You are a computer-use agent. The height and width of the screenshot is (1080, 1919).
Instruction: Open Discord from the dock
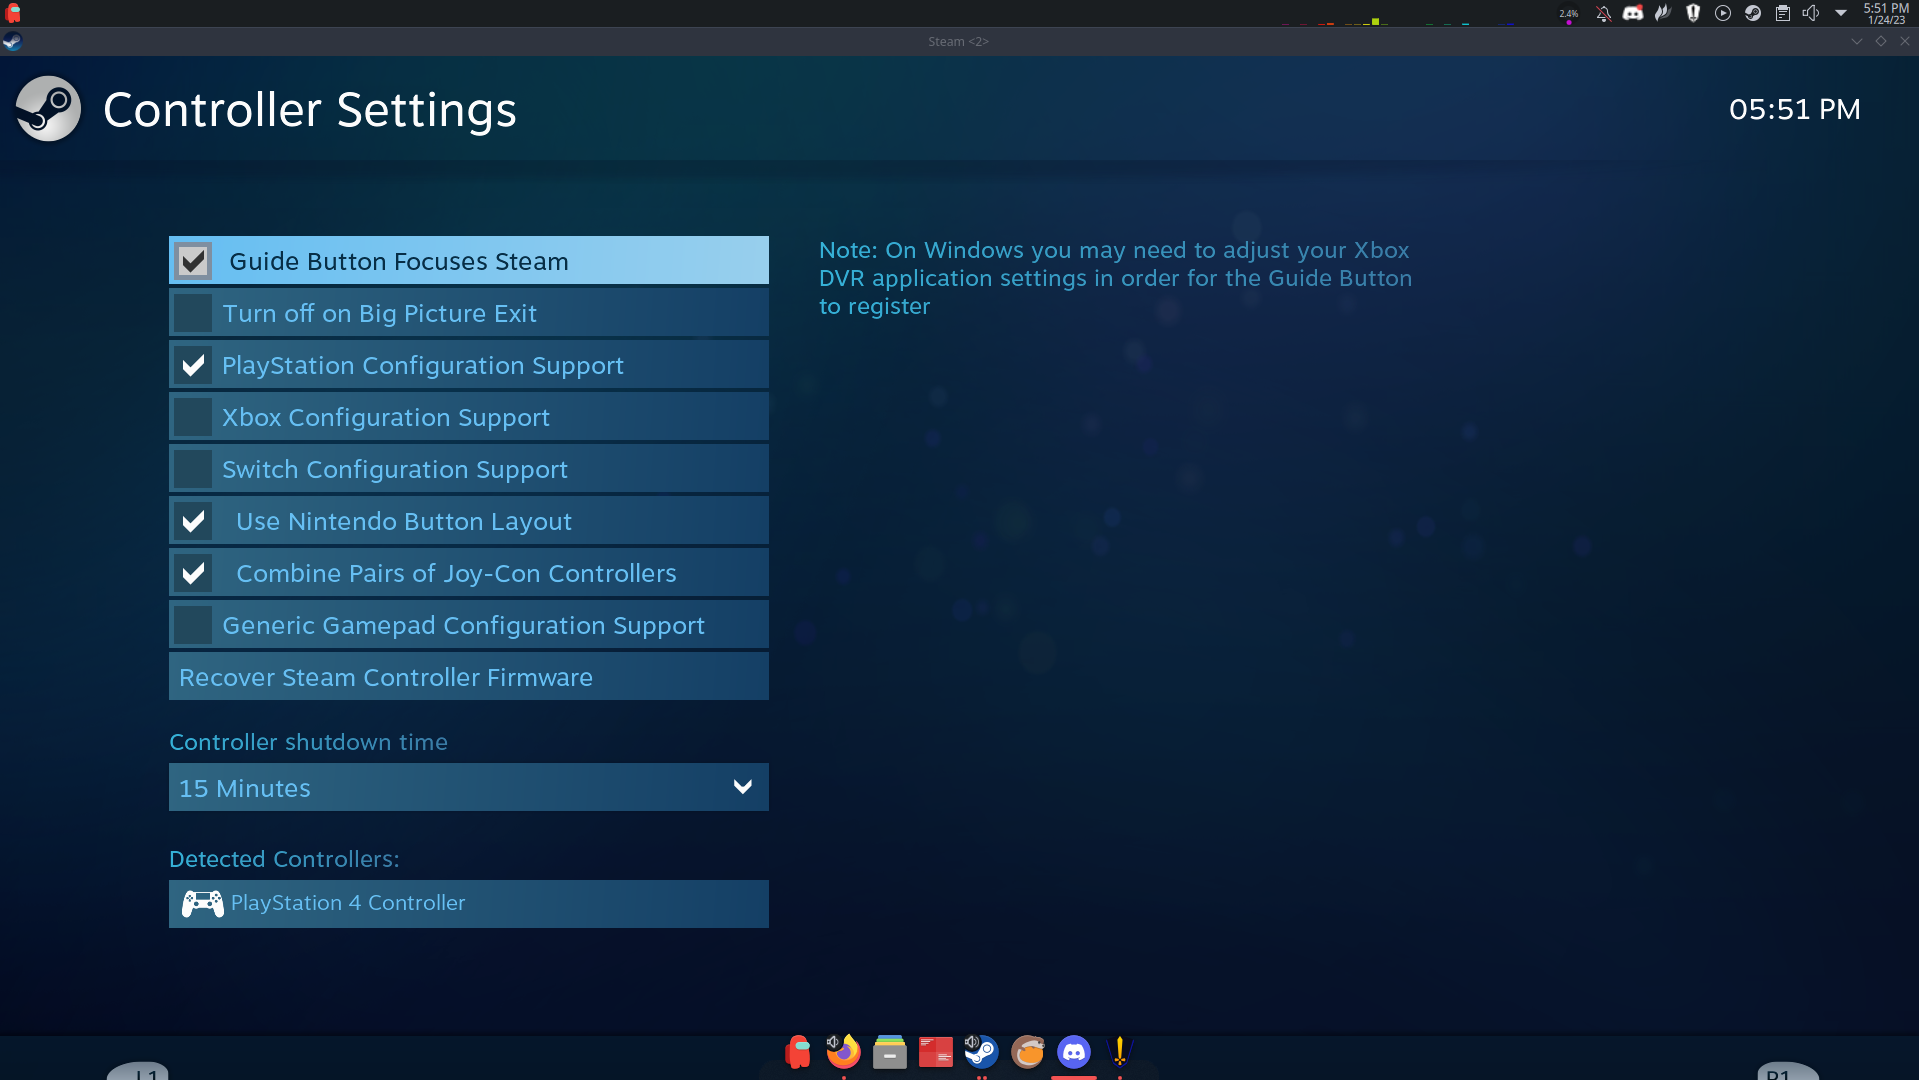click(1074, 1052)
